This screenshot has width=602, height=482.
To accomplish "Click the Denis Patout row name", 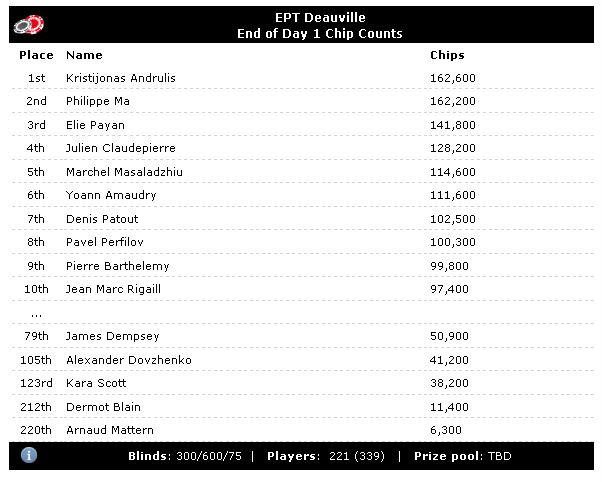I will click(x=102, y=219).
